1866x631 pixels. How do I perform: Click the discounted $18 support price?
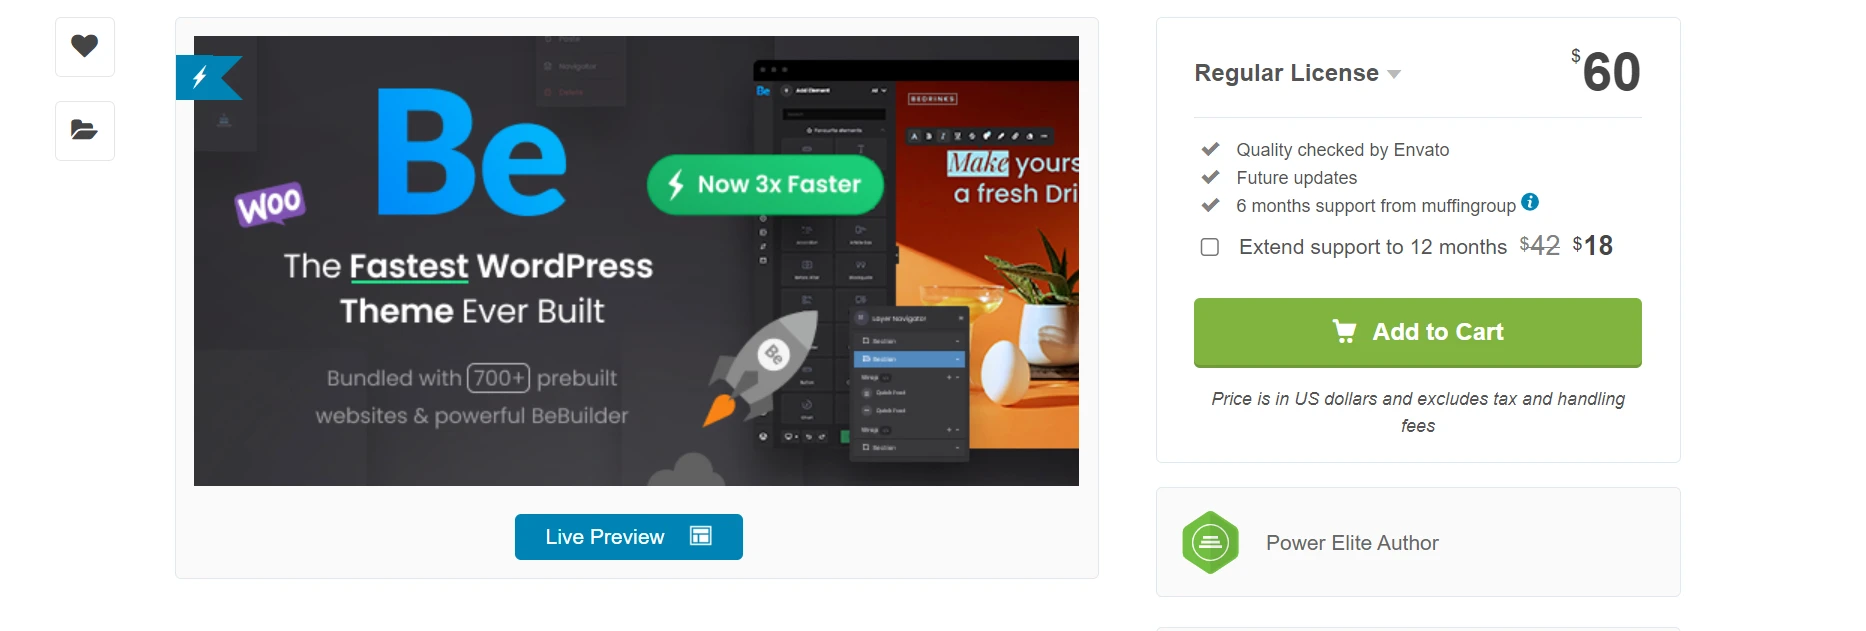1593,245
